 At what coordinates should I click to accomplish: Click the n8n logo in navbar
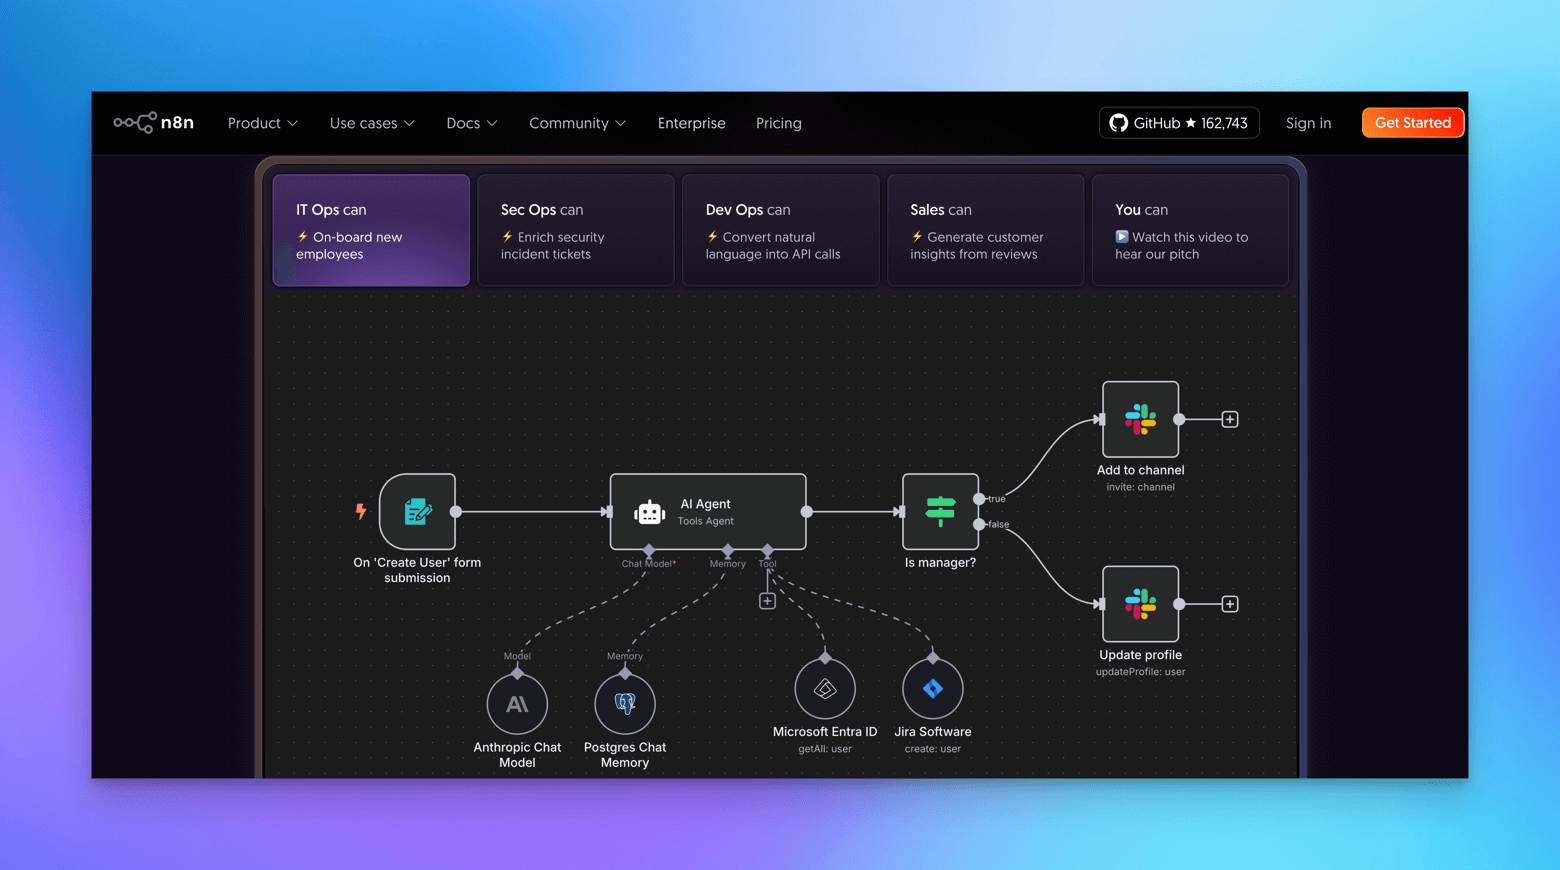point(153,123)
